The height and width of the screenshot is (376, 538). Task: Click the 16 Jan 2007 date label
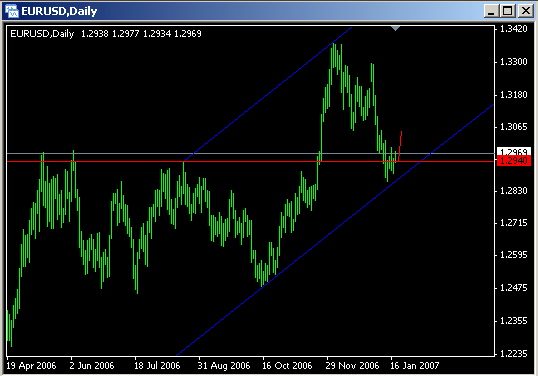pos(414,366)
